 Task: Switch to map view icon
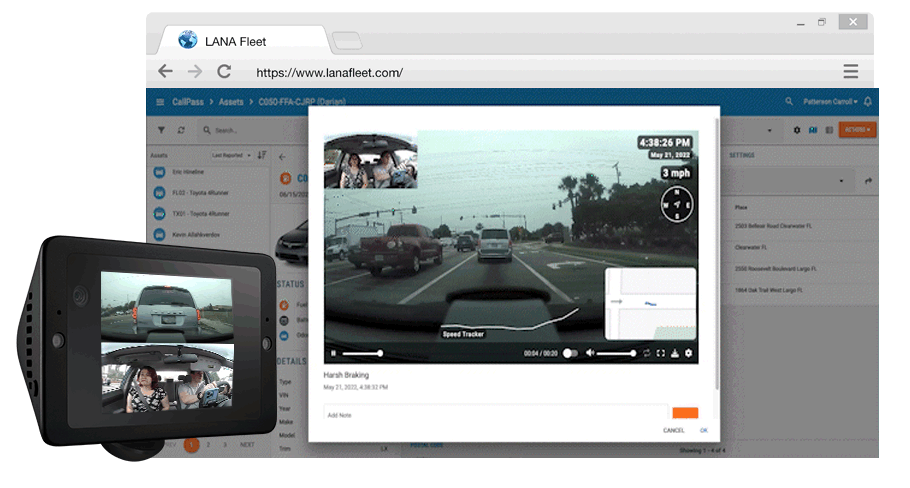(x=812, y=130)
